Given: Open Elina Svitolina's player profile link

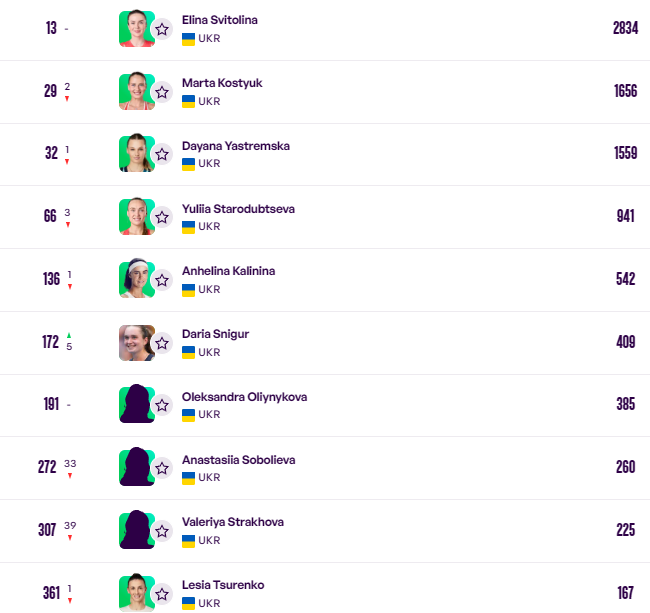Looking at the screenshot, I should [219, 20].
